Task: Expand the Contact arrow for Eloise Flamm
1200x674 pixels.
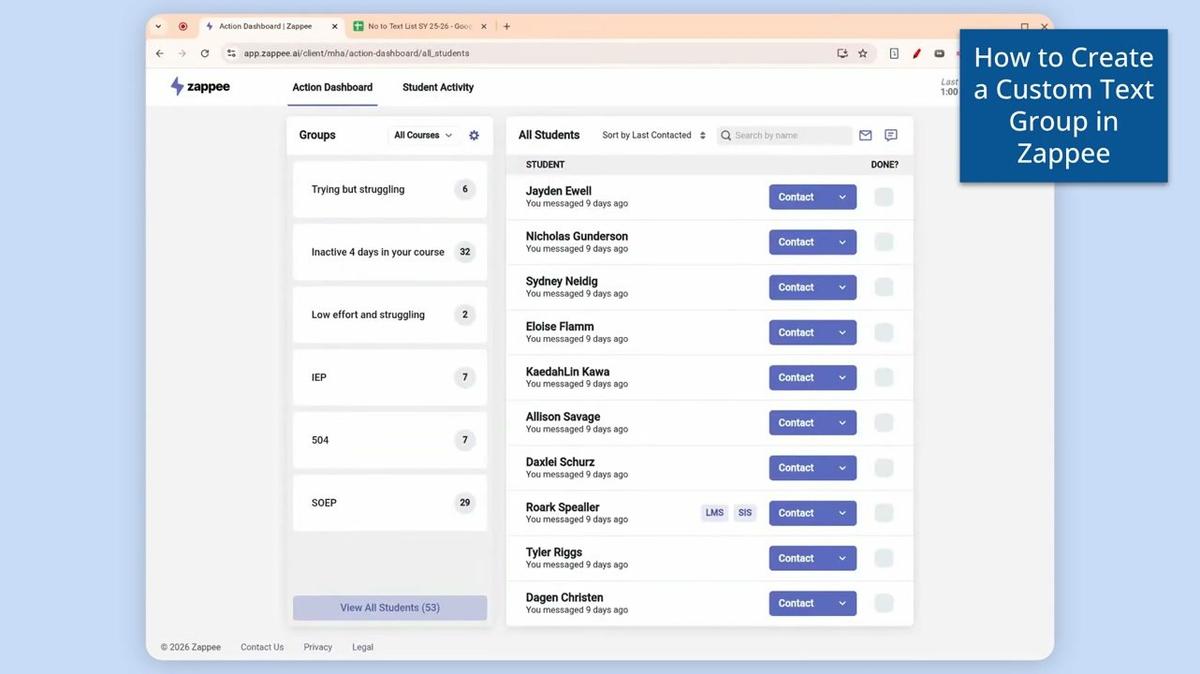Action: click(x=842, y=332)
